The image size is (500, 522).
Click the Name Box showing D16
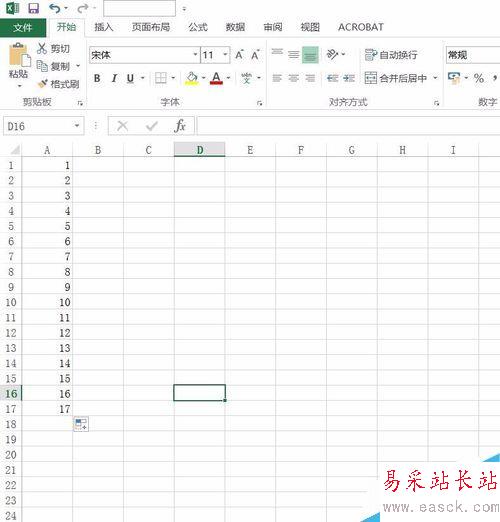coord(38,126)
